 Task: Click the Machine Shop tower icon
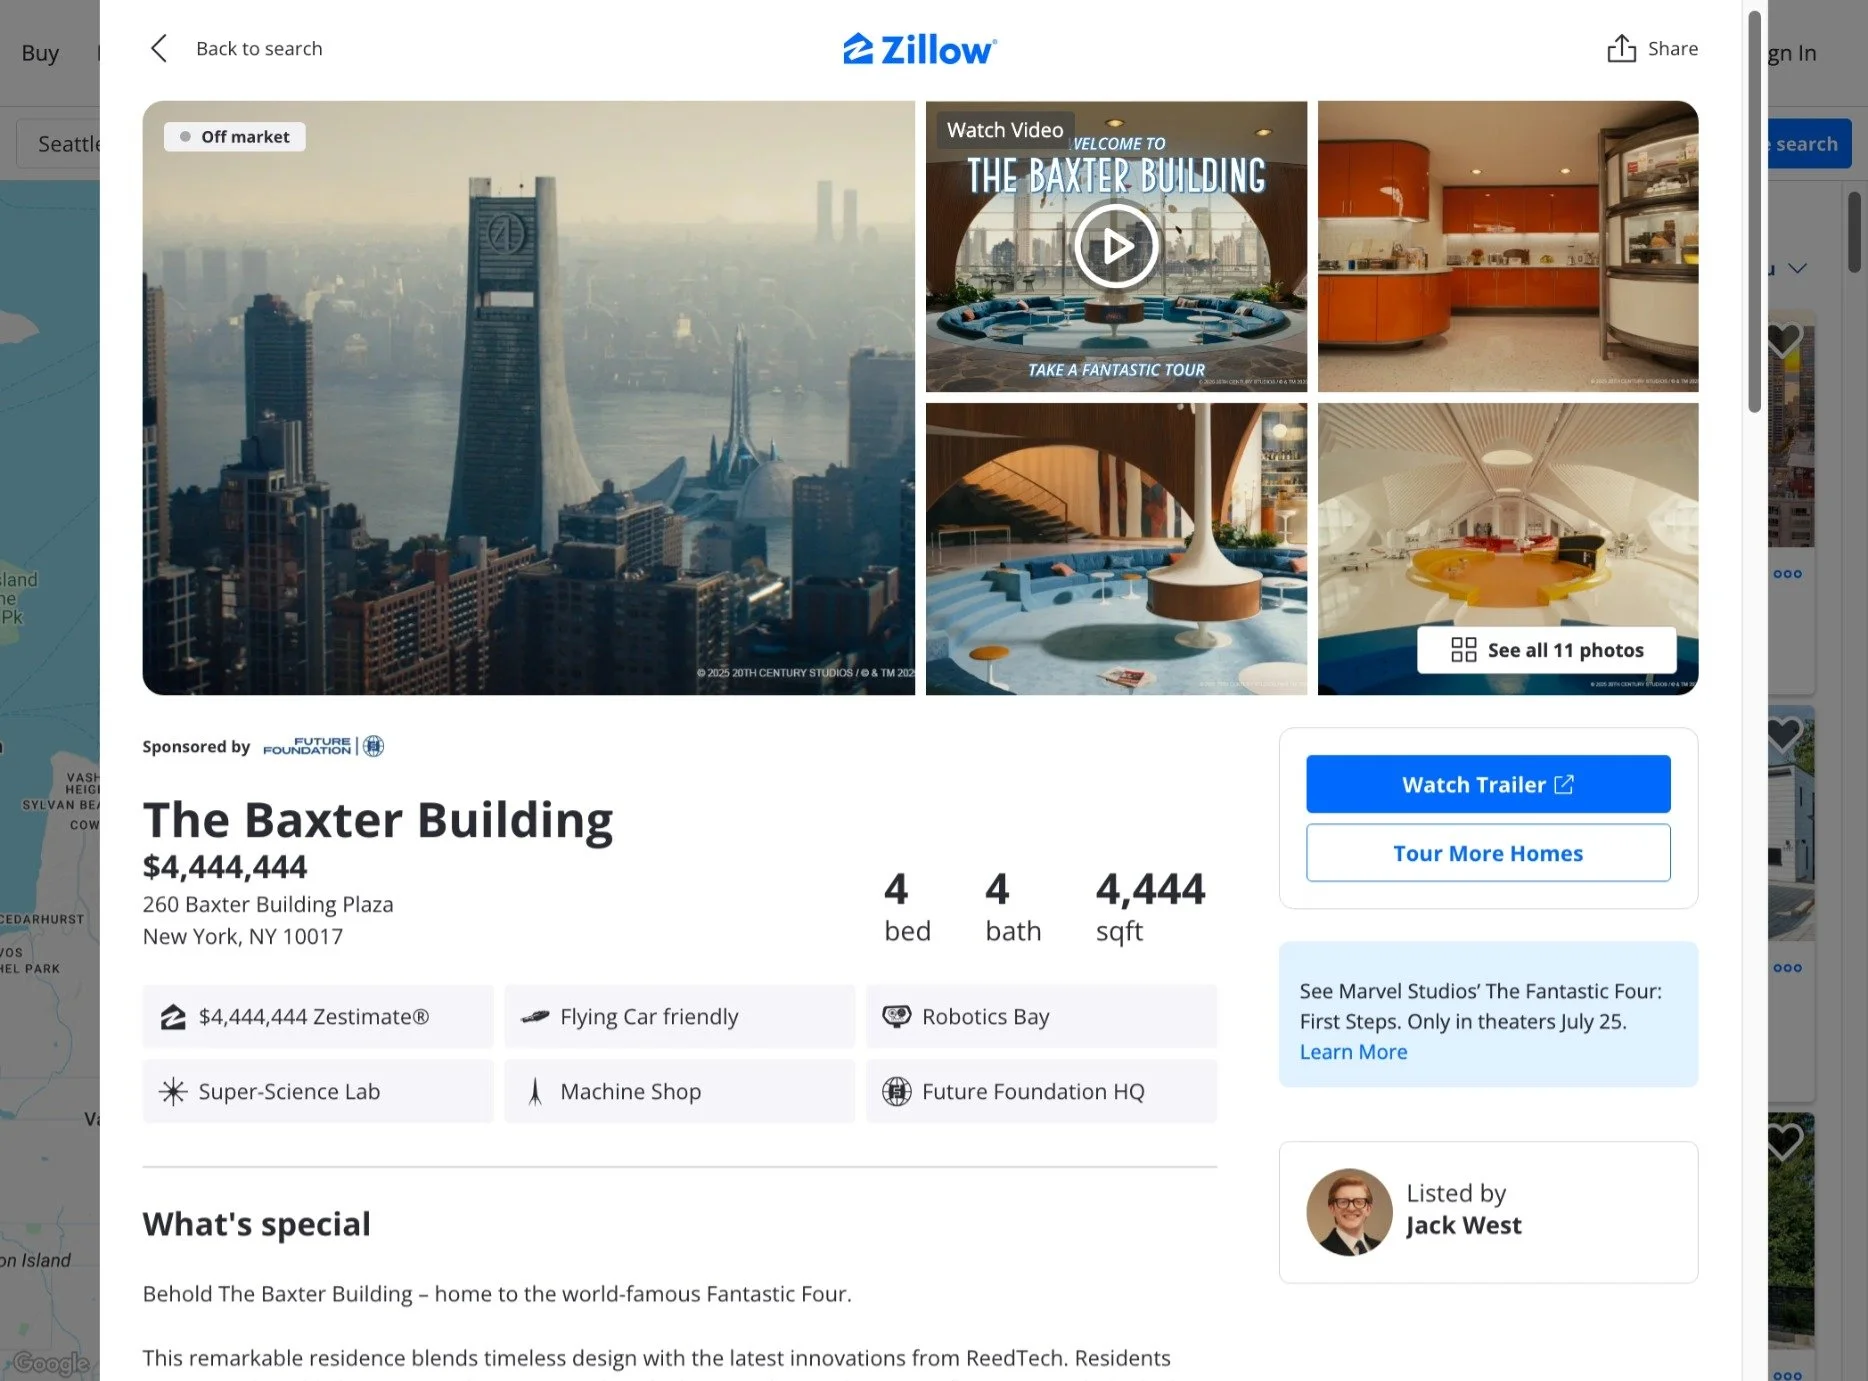click(x=535, y=1092)
